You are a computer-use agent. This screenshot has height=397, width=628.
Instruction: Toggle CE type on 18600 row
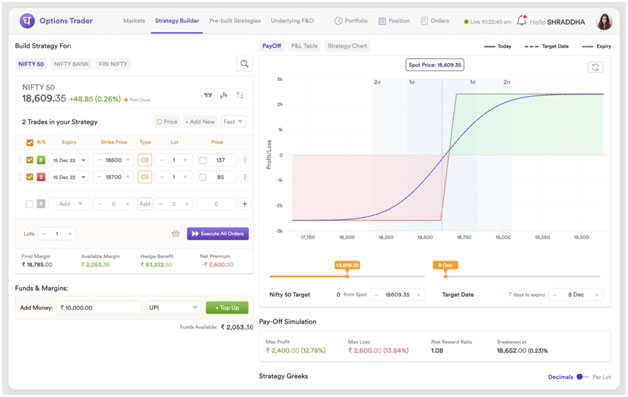pos(145,160)
